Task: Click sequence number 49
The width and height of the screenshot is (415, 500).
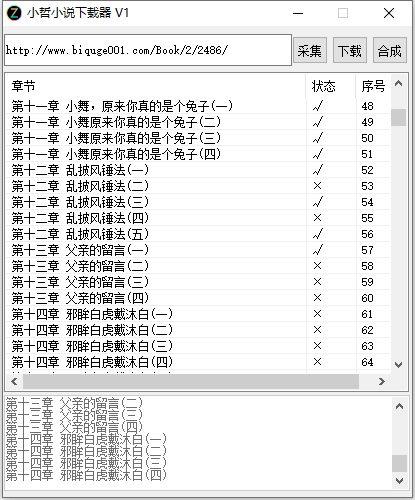Action: tap(367, 122)
